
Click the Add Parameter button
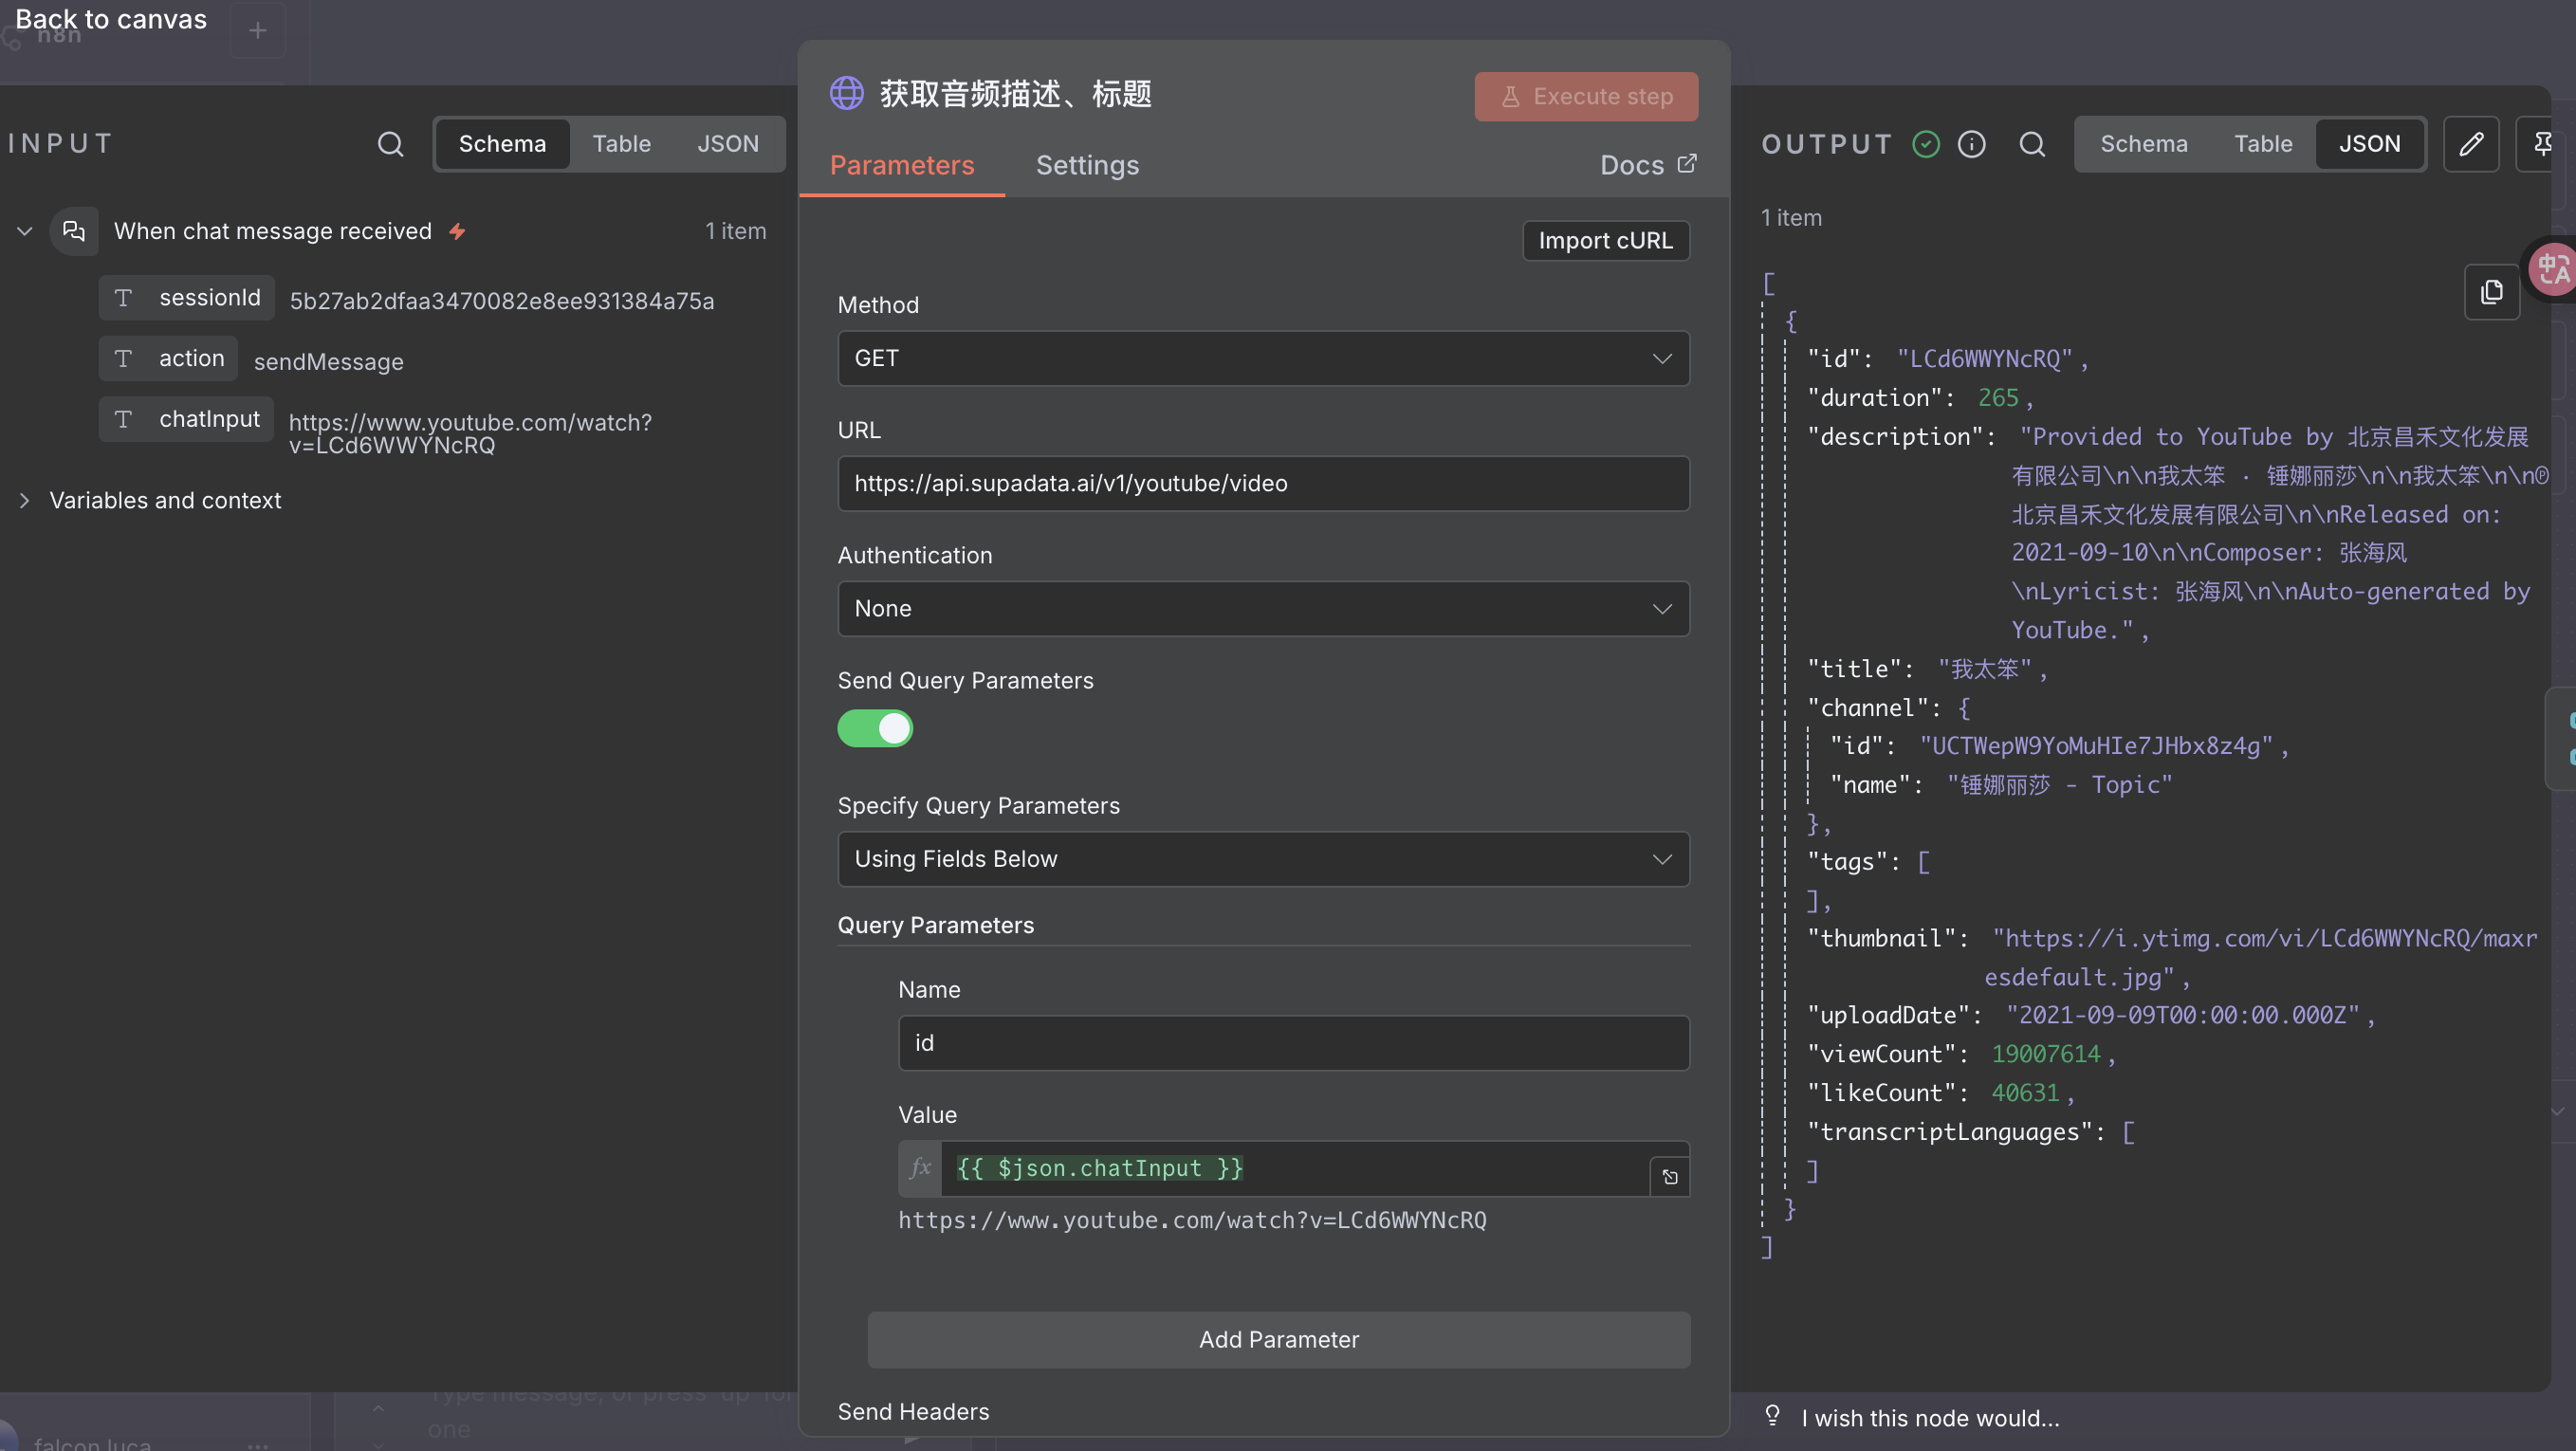coord(1278,1339)
